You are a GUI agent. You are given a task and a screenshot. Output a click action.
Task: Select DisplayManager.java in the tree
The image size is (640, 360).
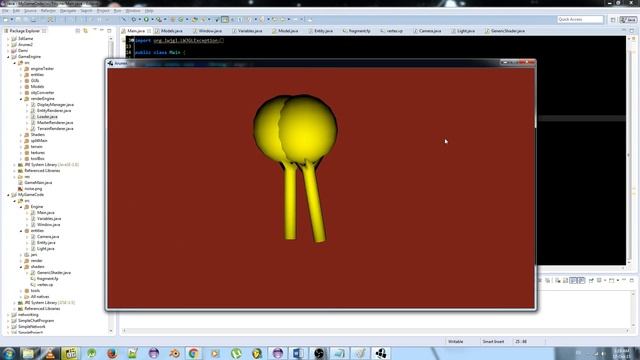click(x=55, y=105)
